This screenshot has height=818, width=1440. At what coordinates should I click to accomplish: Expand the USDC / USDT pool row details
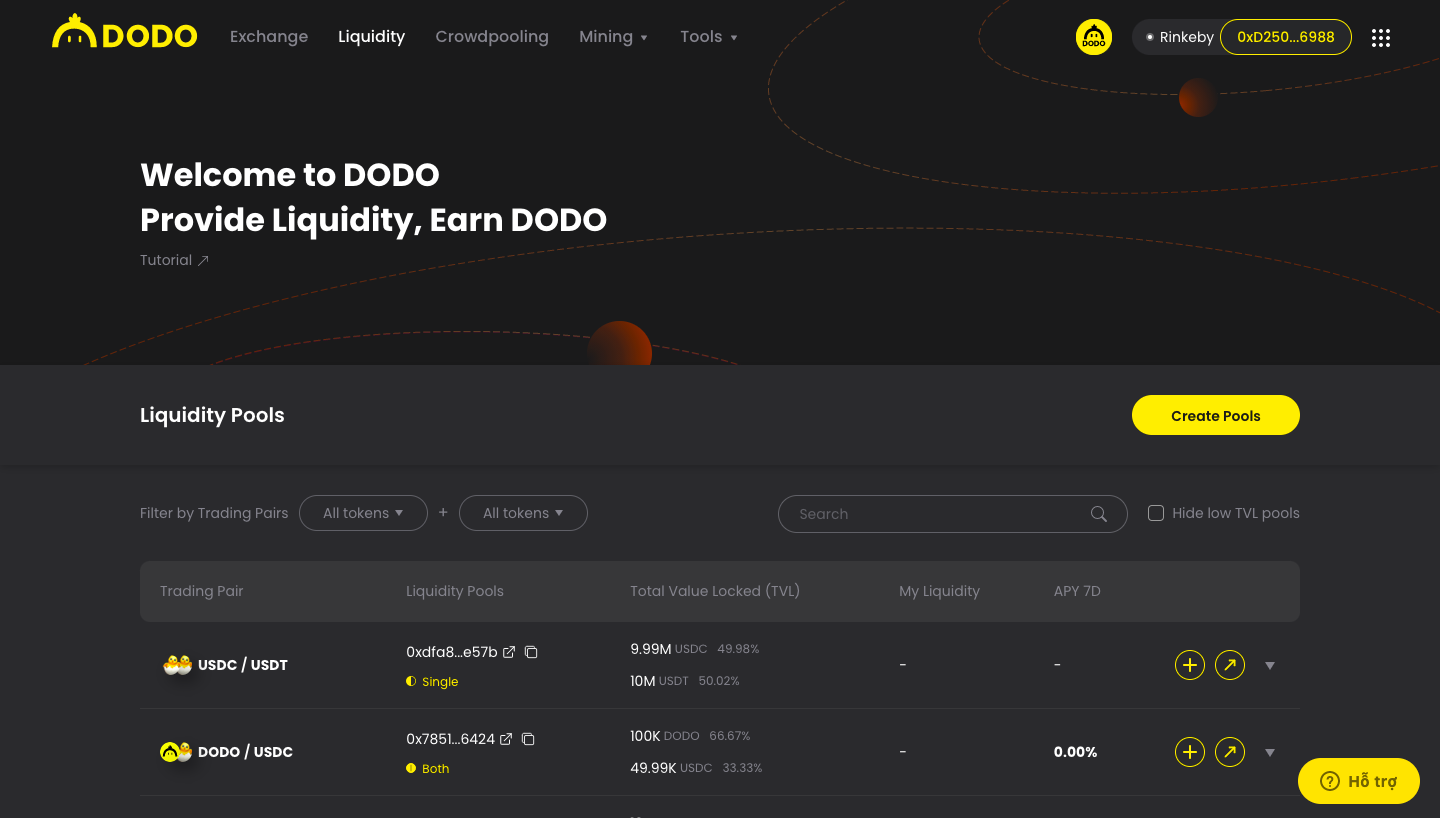coord(1270,665)
